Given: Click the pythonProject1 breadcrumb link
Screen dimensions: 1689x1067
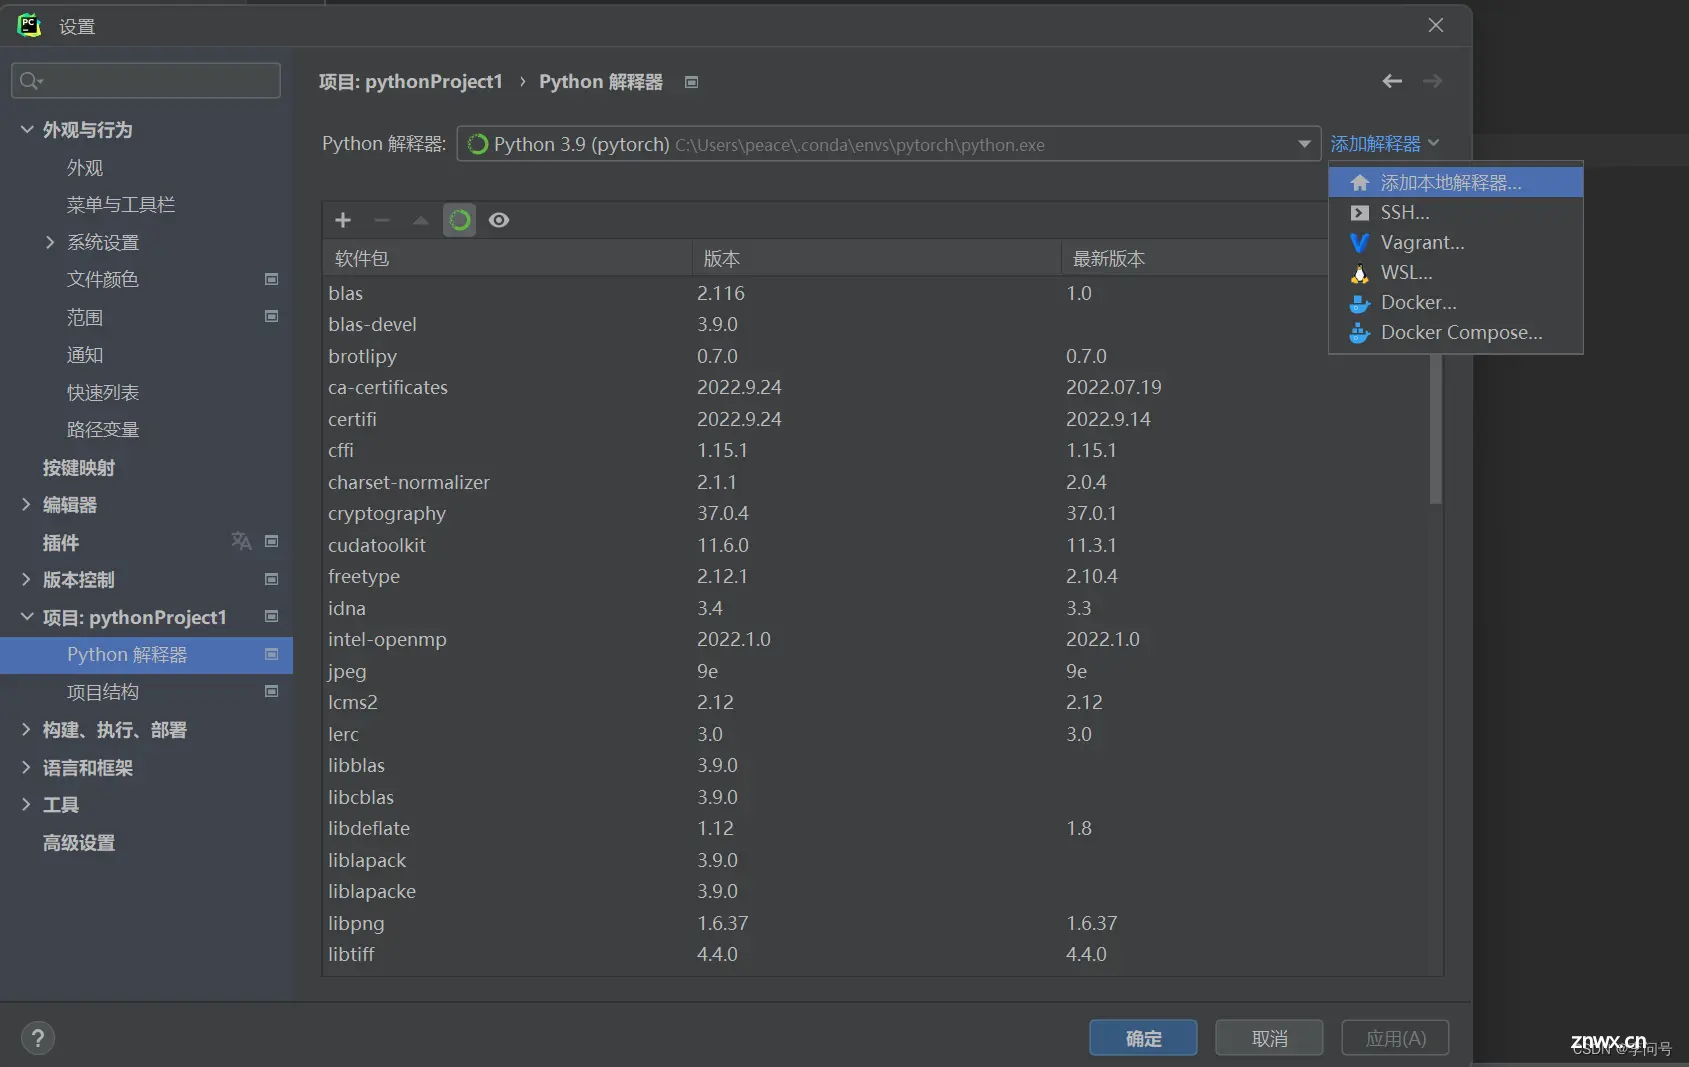Looking at the screenshot, I should (x=410, y=81).
